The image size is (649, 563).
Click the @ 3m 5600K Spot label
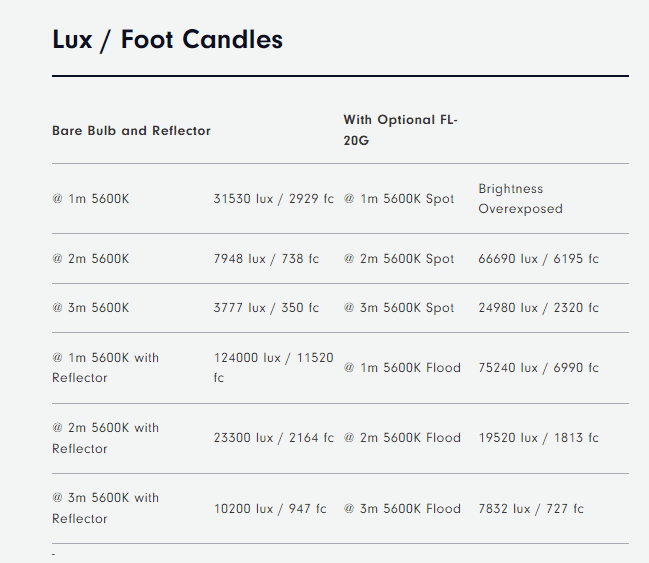point(399,308)
